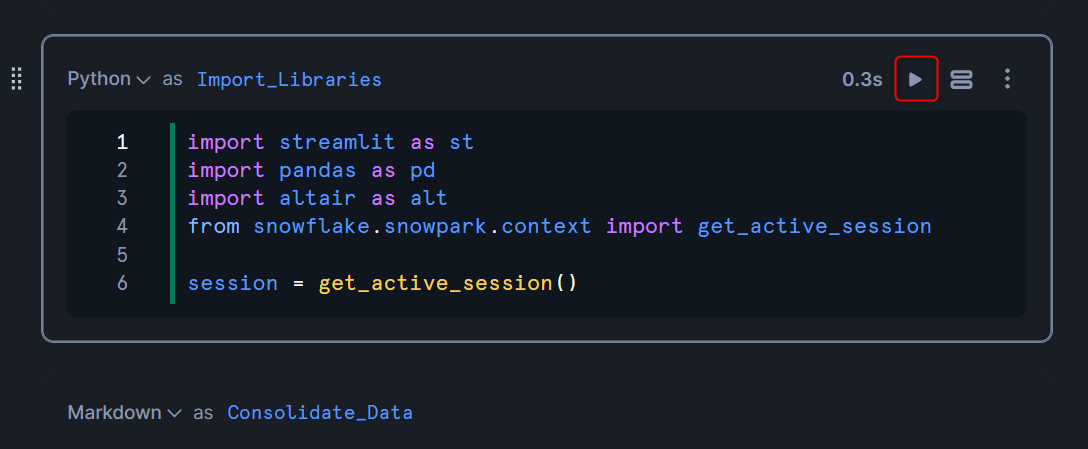Click the altair text on line 3
Image resolution: width=1088 pixels, height=449 pixels.
coord(318,198)
